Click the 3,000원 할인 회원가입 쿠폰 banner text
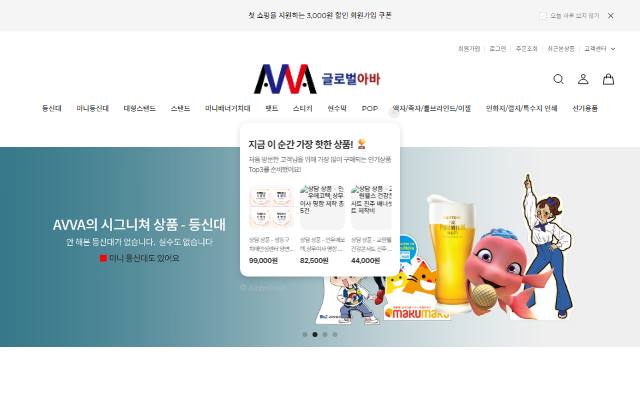The height and width of the screenshot is (400, 640). coord(320,16)
